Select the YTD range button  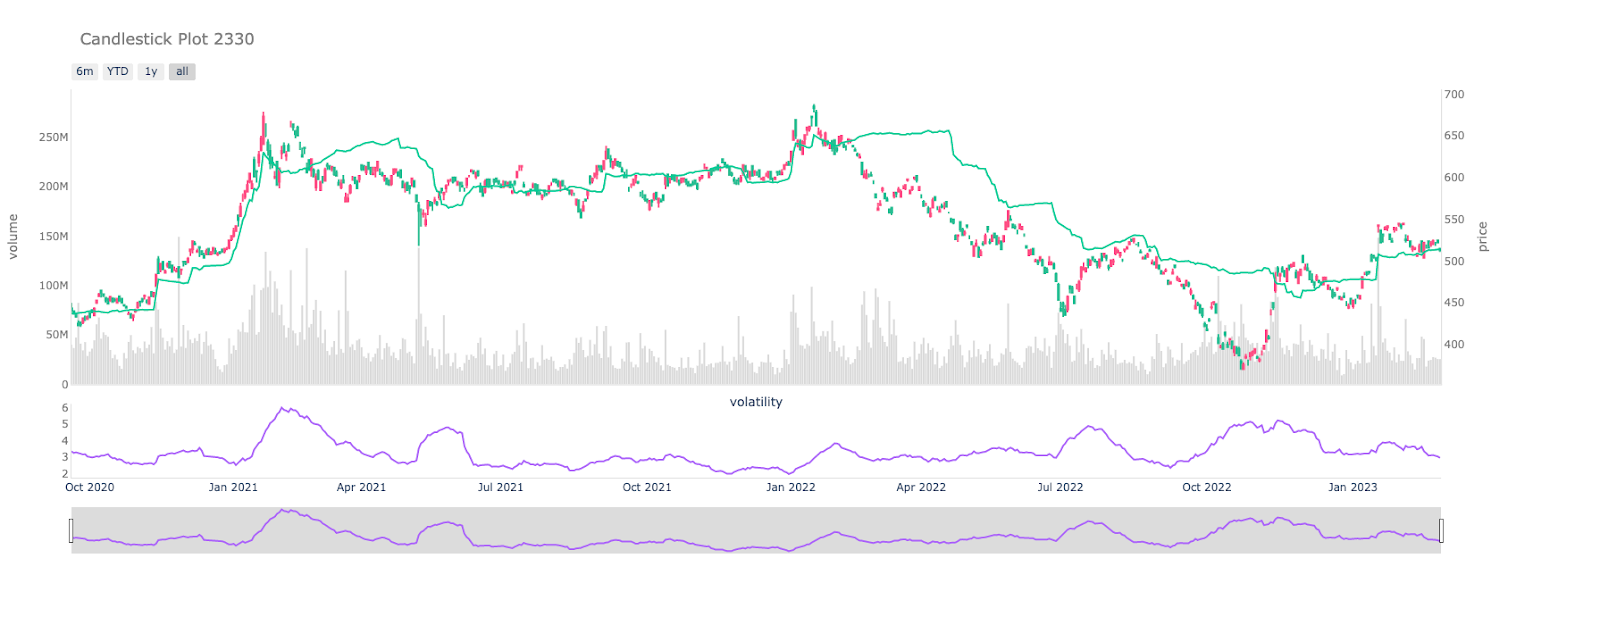point(118,72)
